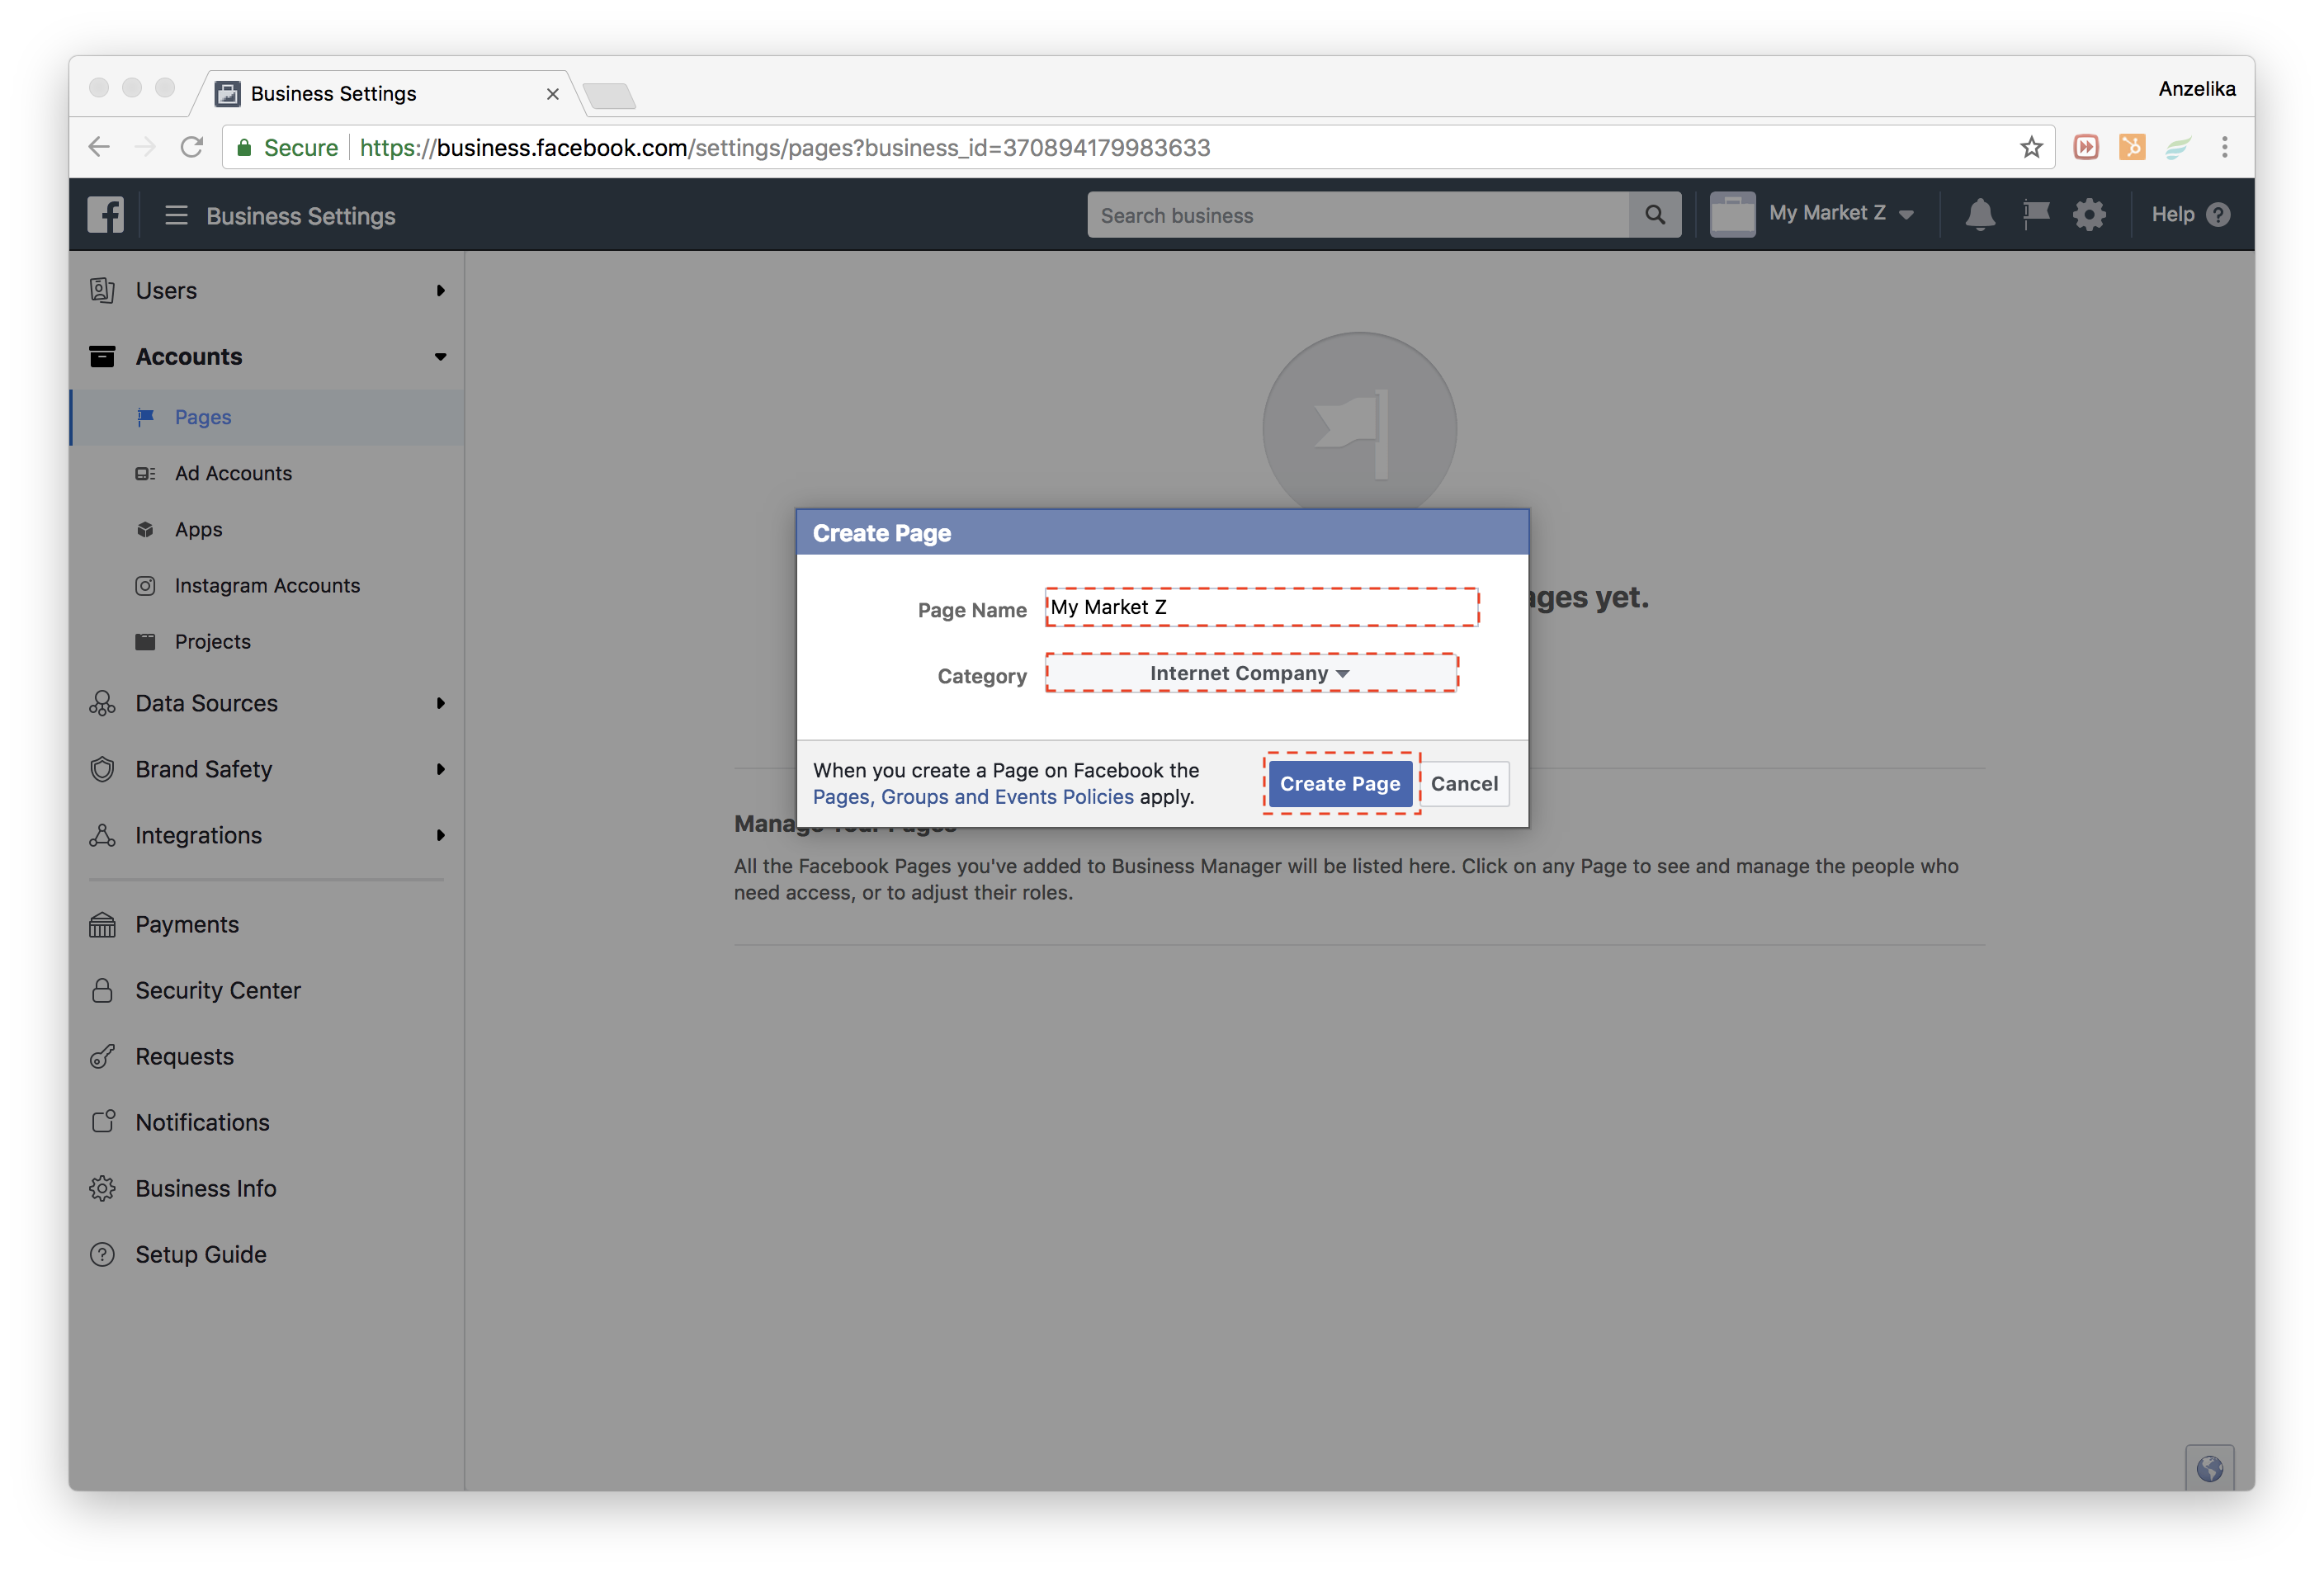Image resolution: width=2324 pixels, height=1573 pixels.
Task: Select Apps in the sidebar
Action: (267, 529)
